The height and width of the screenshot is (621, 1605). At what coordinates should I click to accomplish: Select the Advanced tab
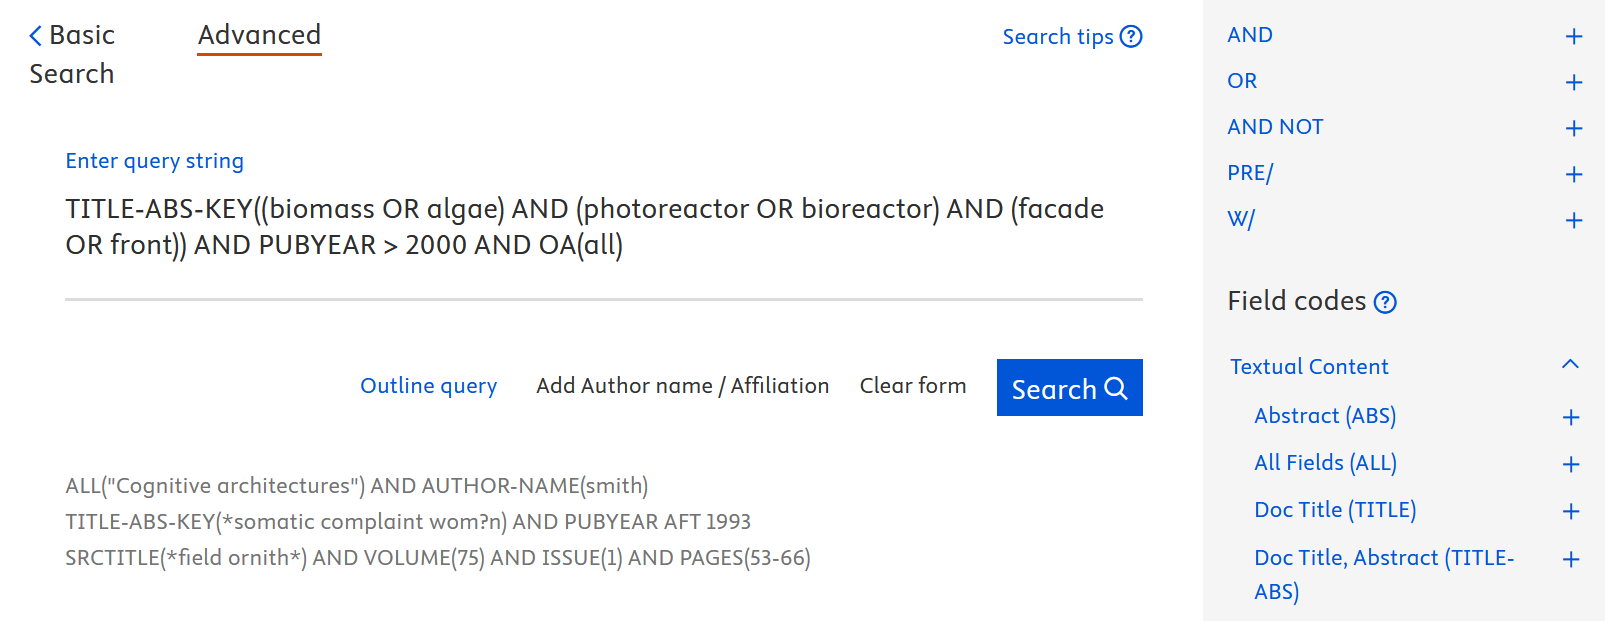(259, 36)
